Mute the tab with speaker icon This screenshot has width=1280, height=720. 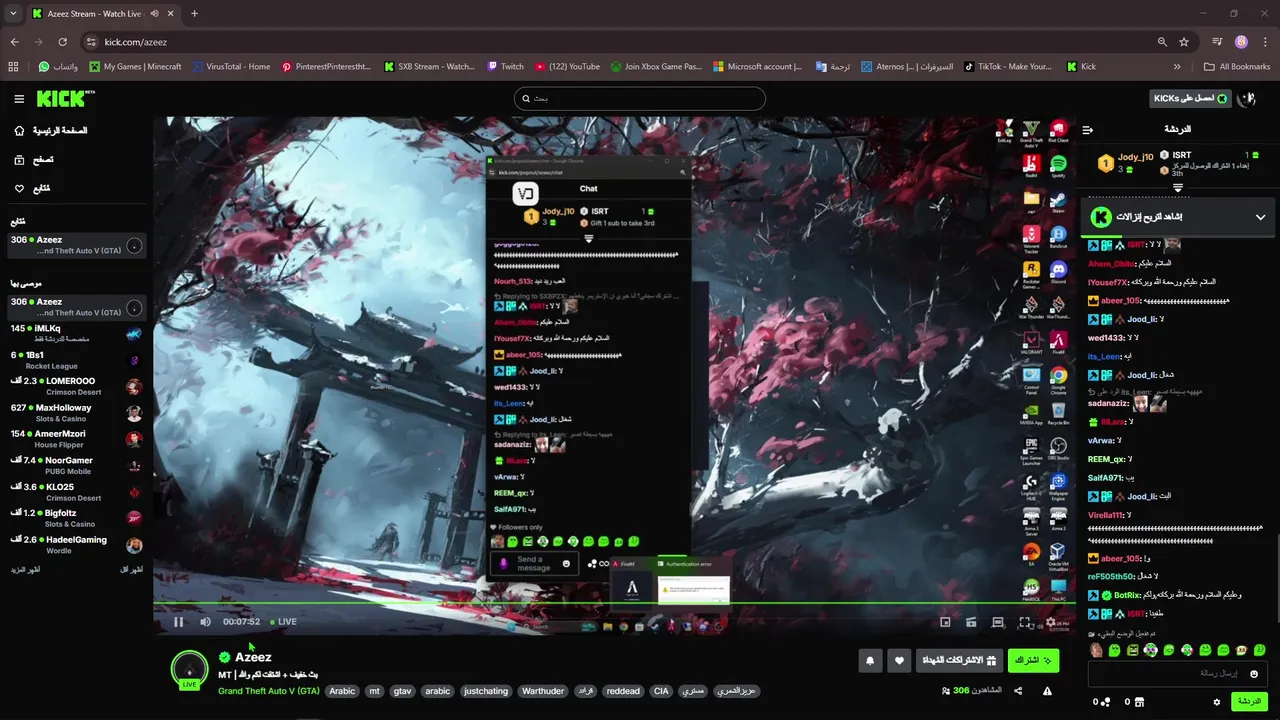tap(155, 14)
